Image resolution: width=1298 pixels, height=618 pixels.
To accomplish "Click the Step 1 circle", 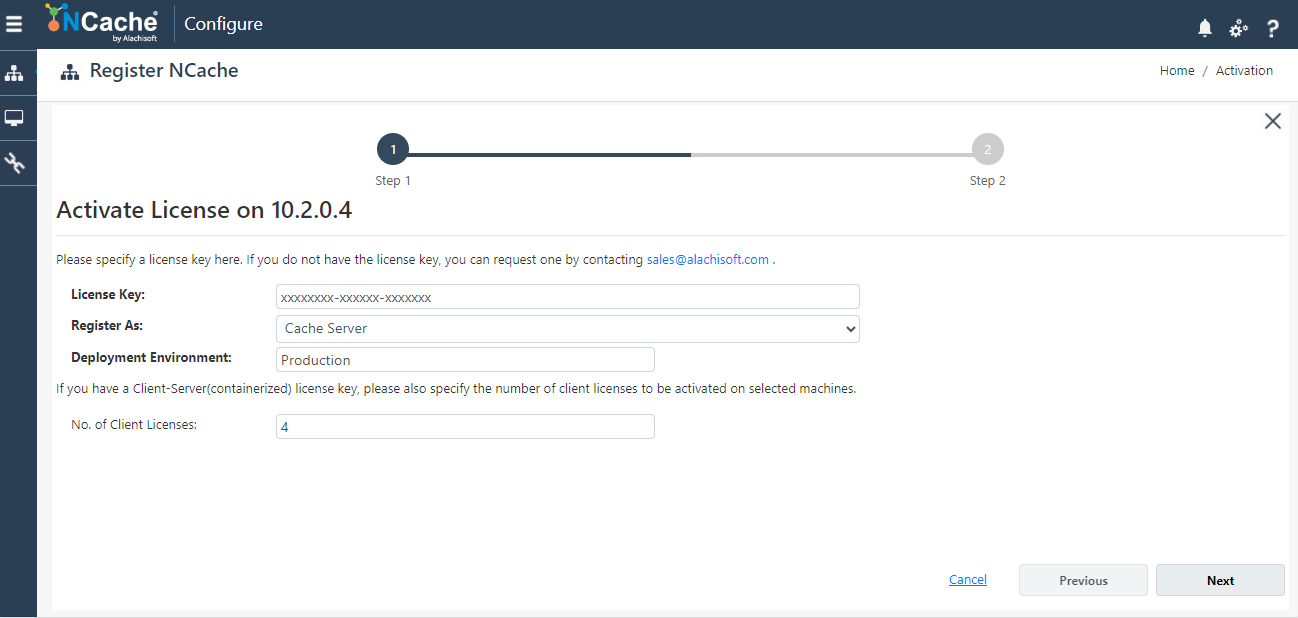I will [393, 149].
